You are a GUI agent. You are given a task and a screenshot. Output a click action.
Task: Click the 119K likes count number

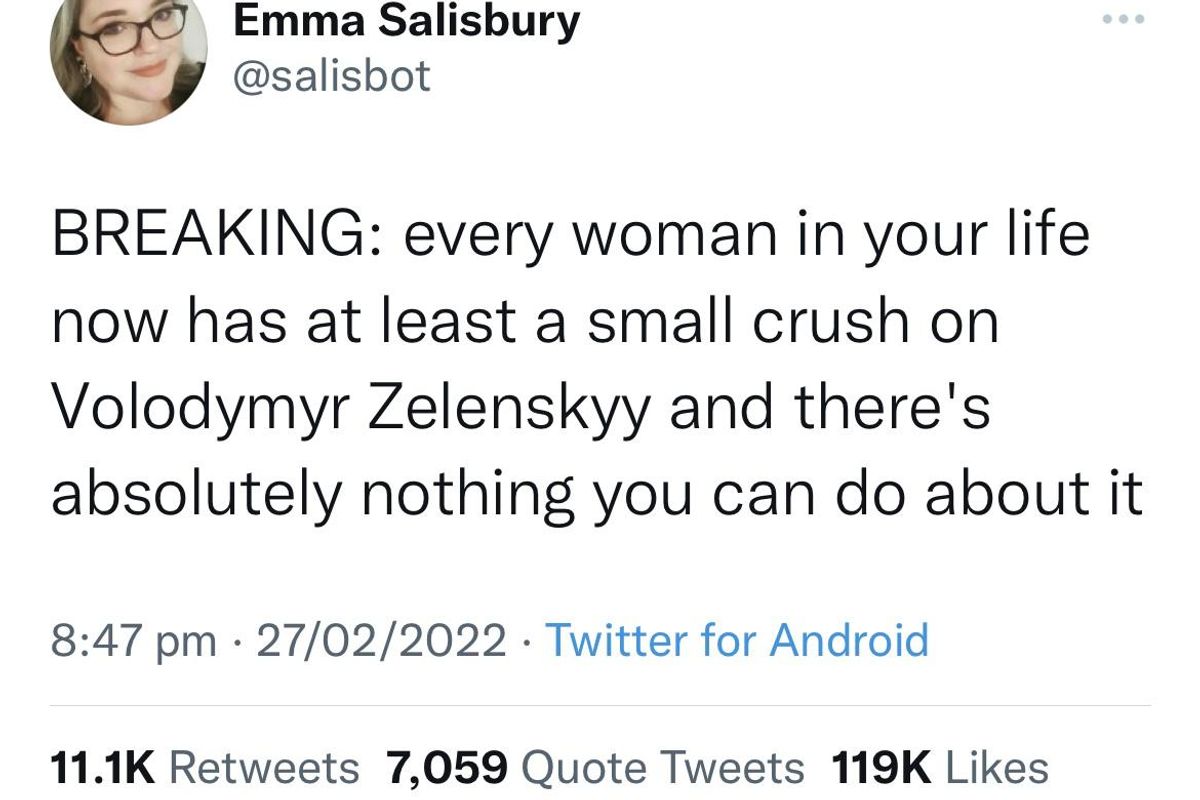(x=881, y=768)
